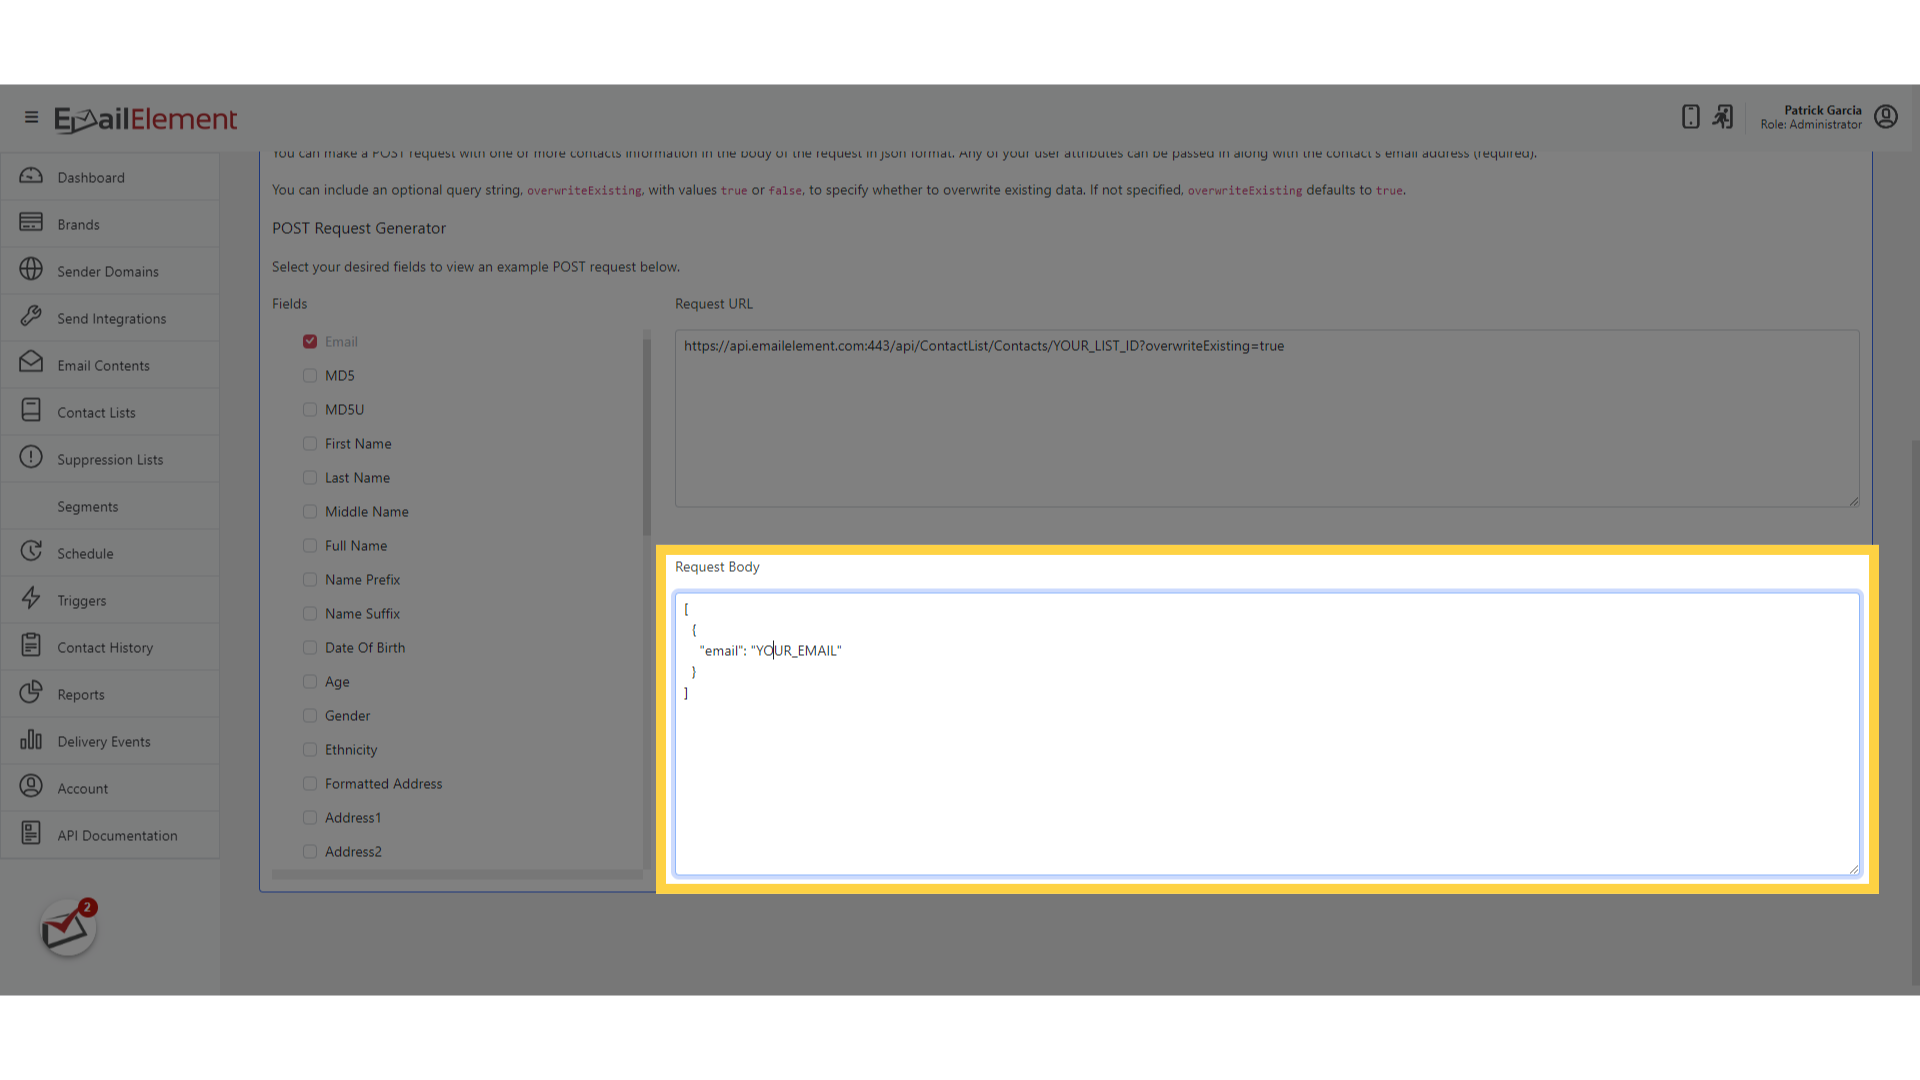Click the Contact History clipboard icon

click(31, 646)
